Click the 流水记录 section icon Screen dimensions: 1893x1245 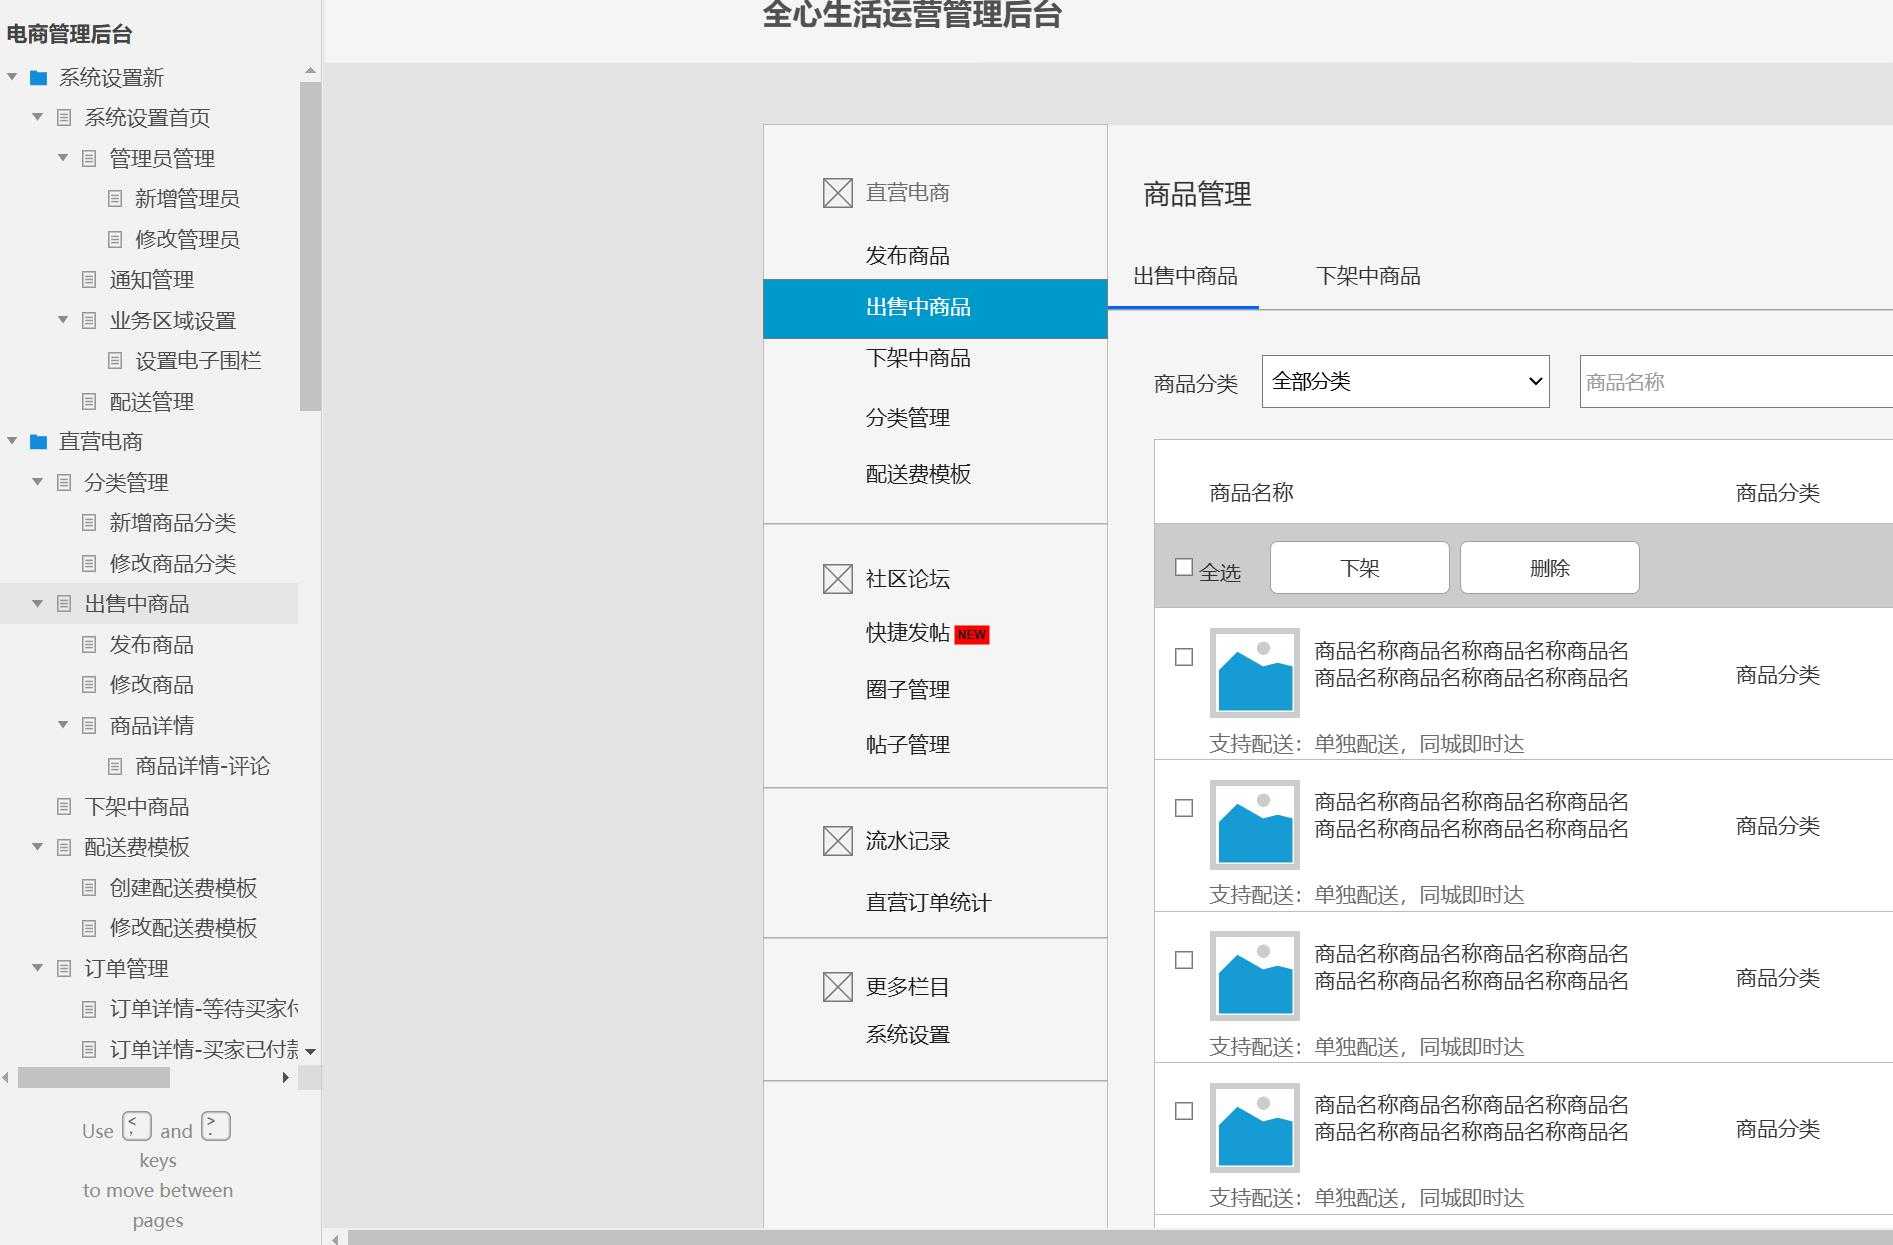point(836,841)
